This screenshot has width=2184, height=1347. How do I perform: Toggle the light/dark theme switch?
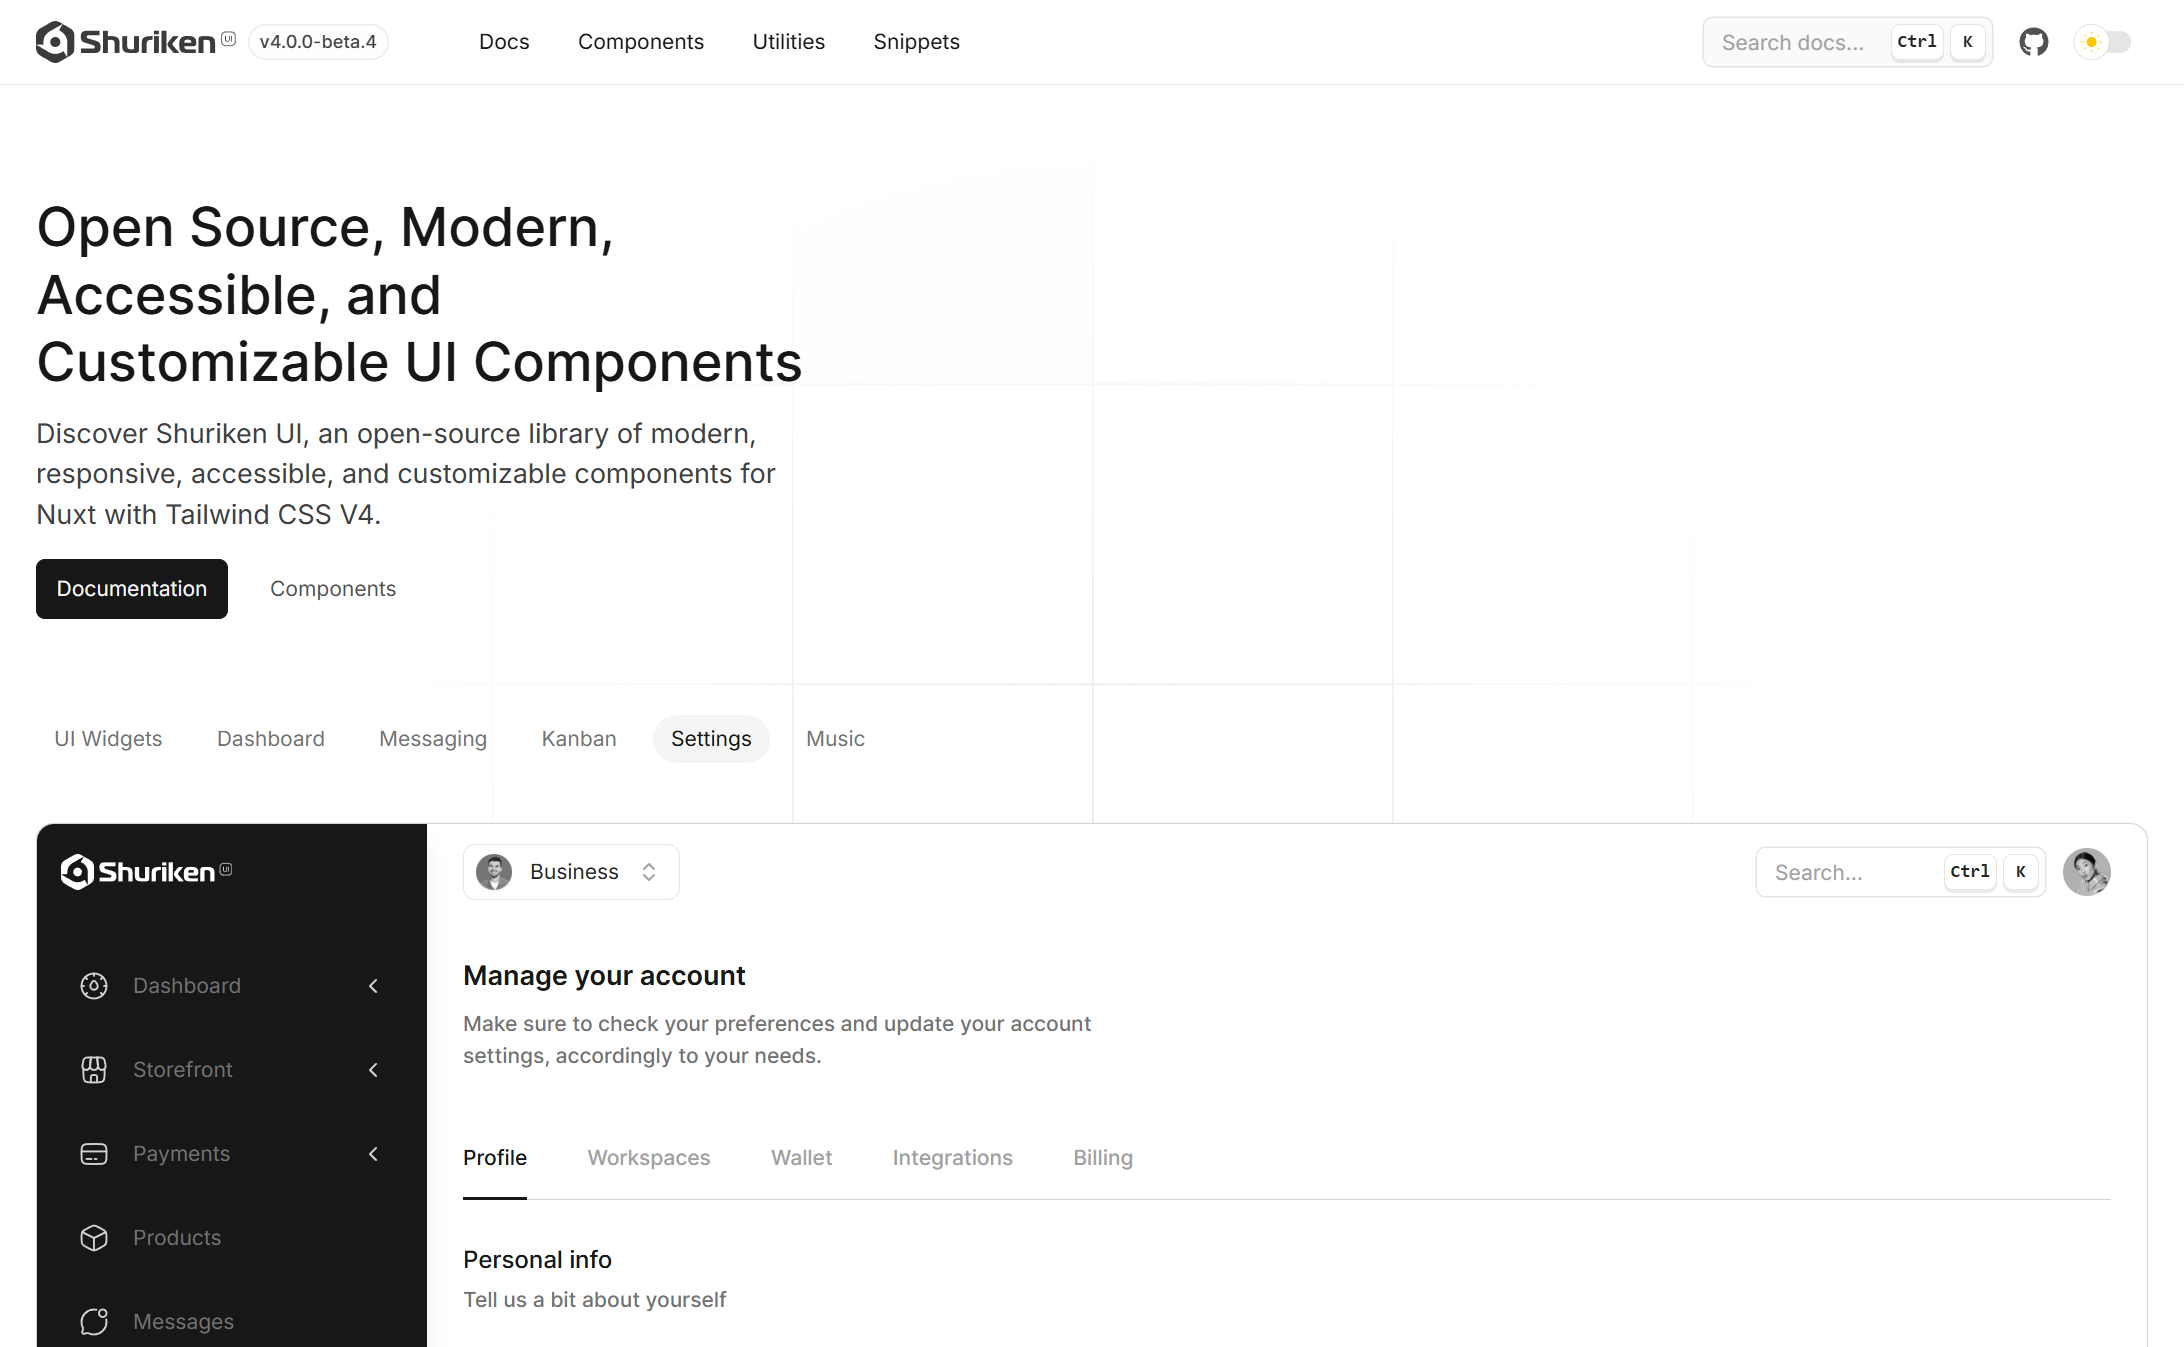click(2105, 42)
